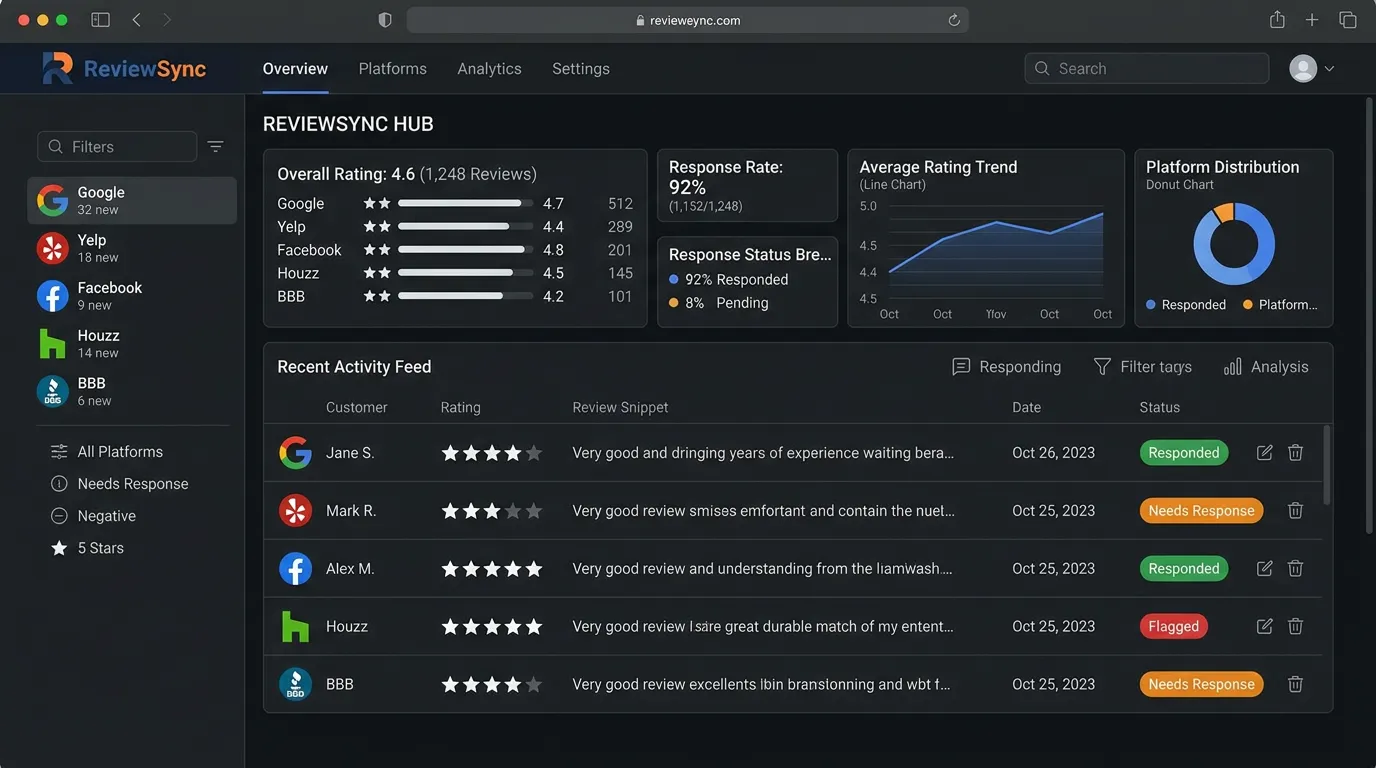Click the Average Rating Trend line chart

pos(995,252)
